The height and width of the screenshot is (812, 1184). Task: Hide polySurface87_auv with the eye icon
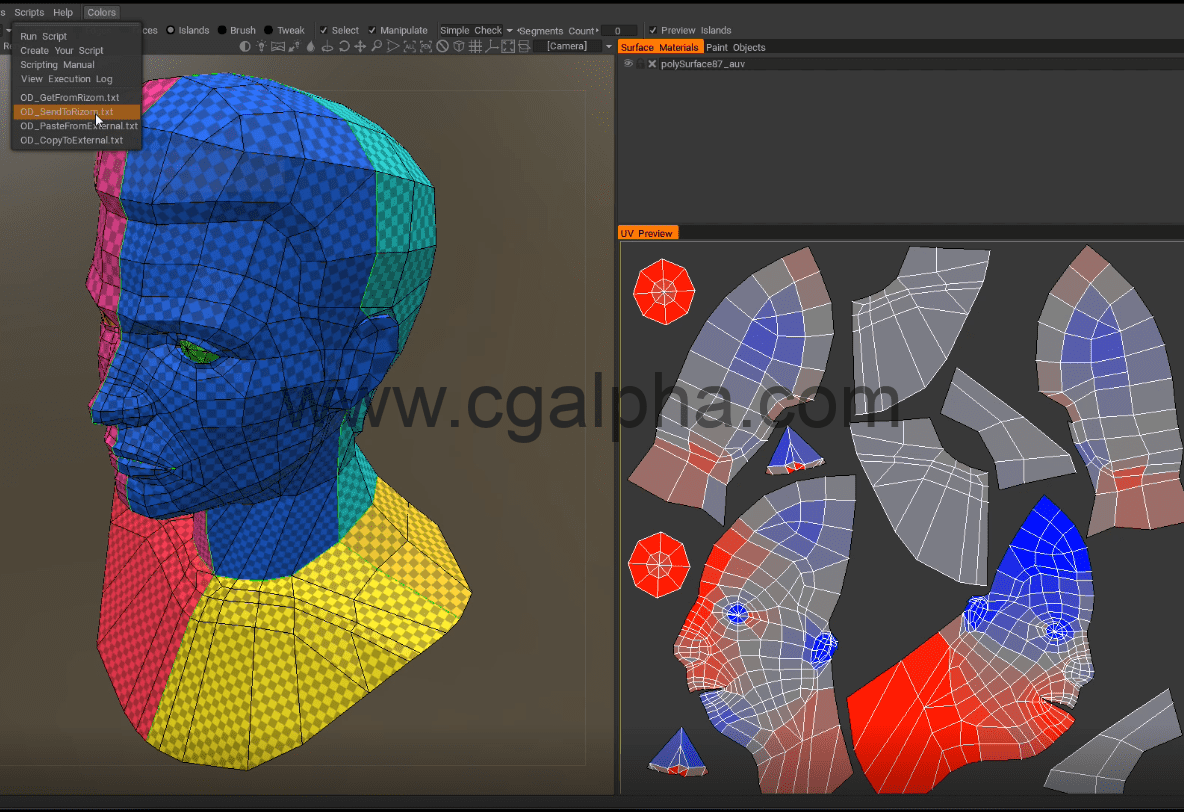click(628, 63)
